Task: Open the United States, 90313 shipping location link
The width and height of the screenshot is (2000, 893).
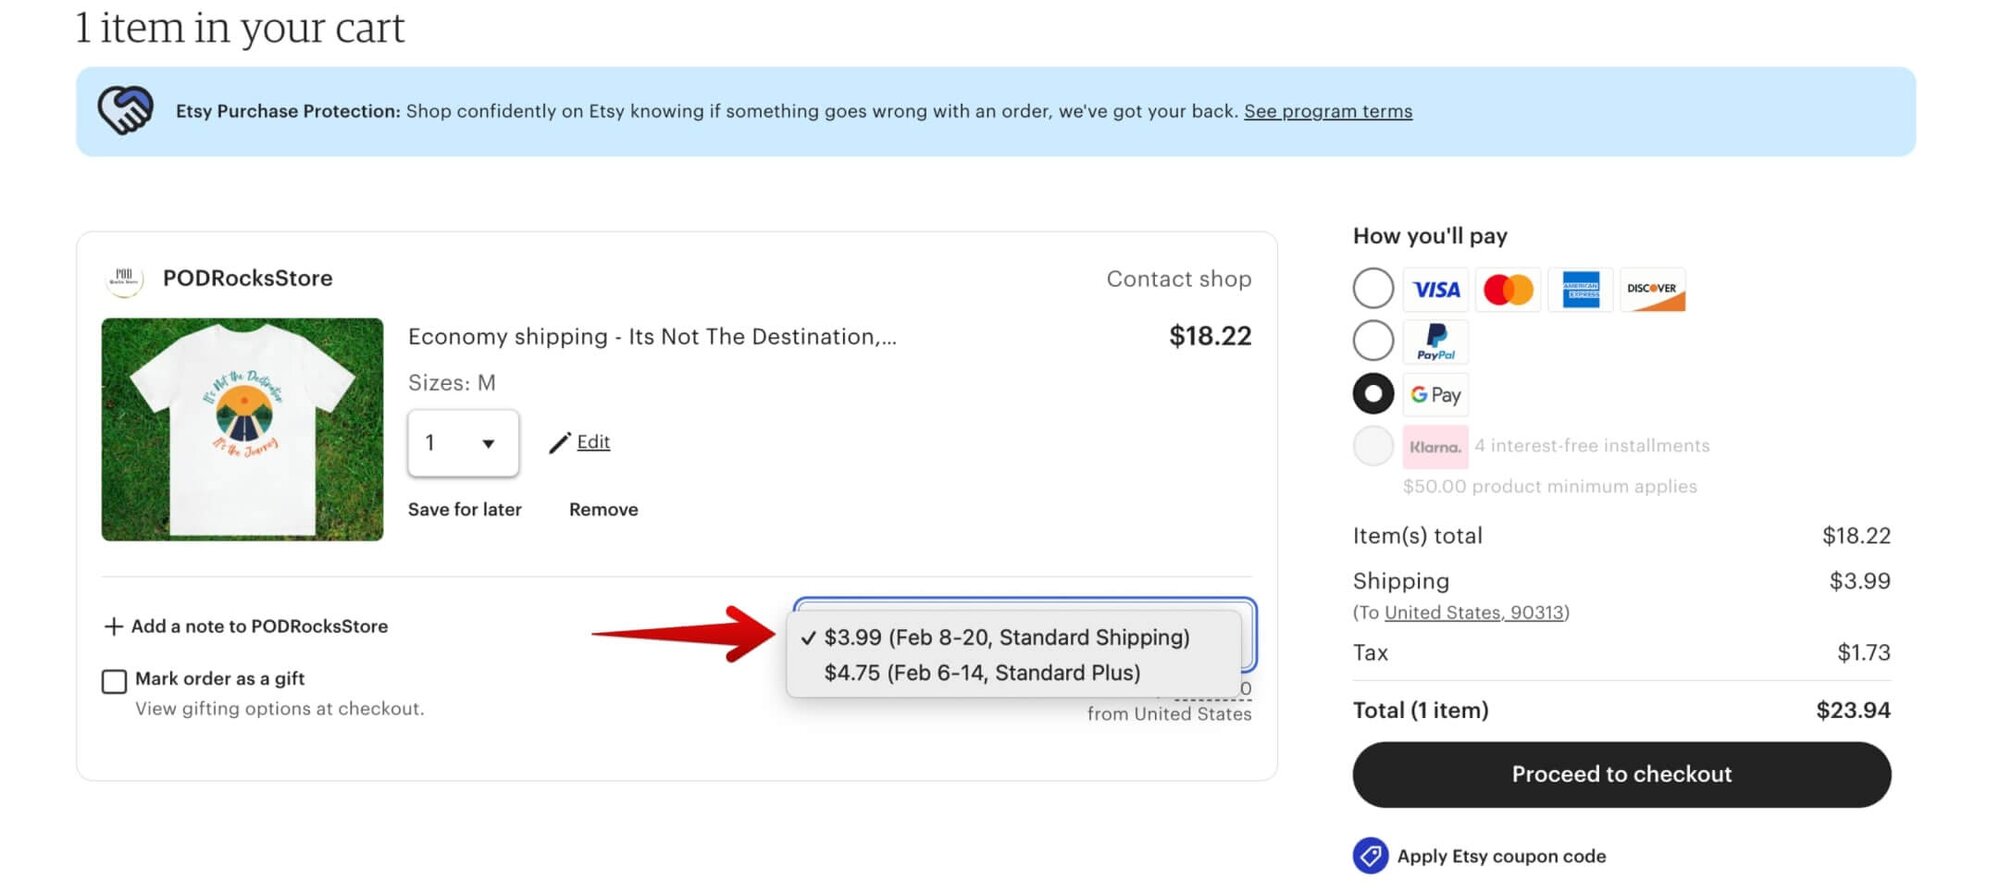Action: (x=1474, y=612)
